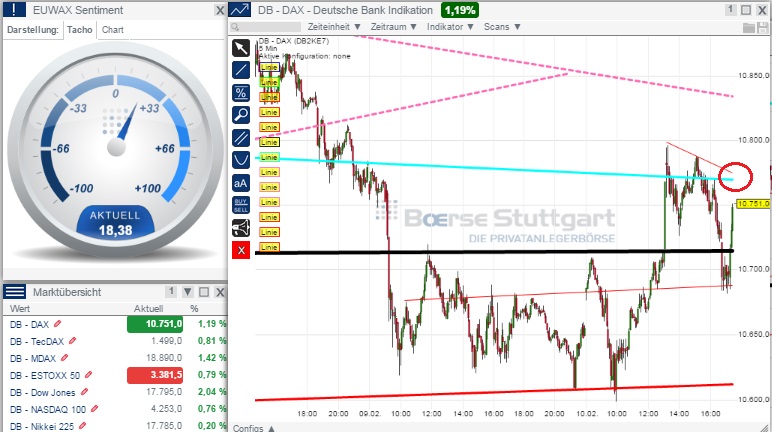Open DB - MDAX row in market overview

click(x=32, y=358)
